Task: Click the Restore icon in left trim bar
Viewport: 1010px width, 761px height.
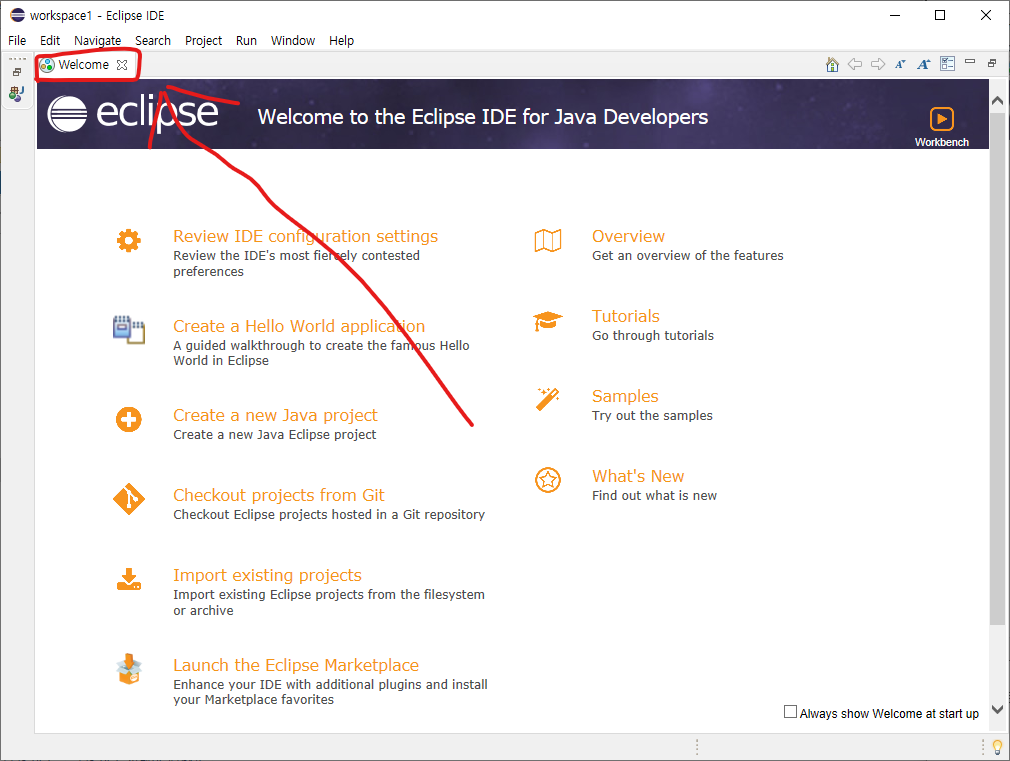Action: [17, 72]
